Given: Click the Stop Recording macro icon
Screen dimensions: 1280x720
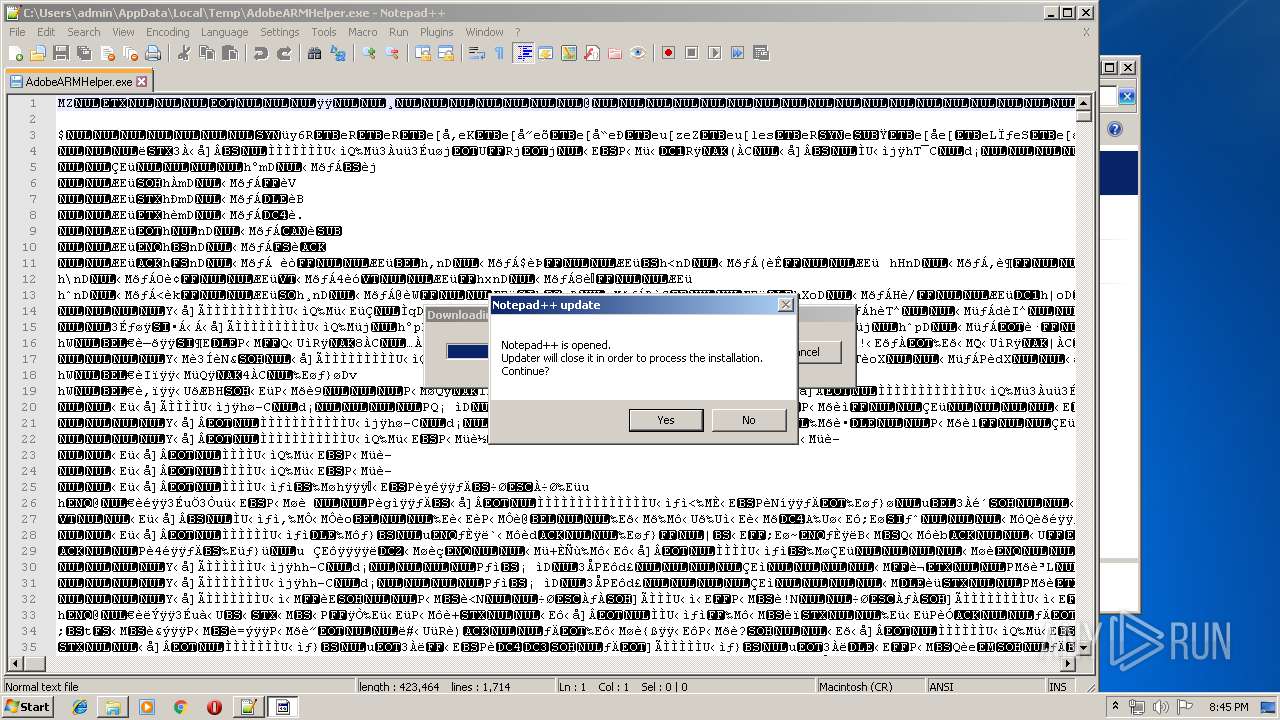Looking at the screenshot, I should (x=692, y=53).
